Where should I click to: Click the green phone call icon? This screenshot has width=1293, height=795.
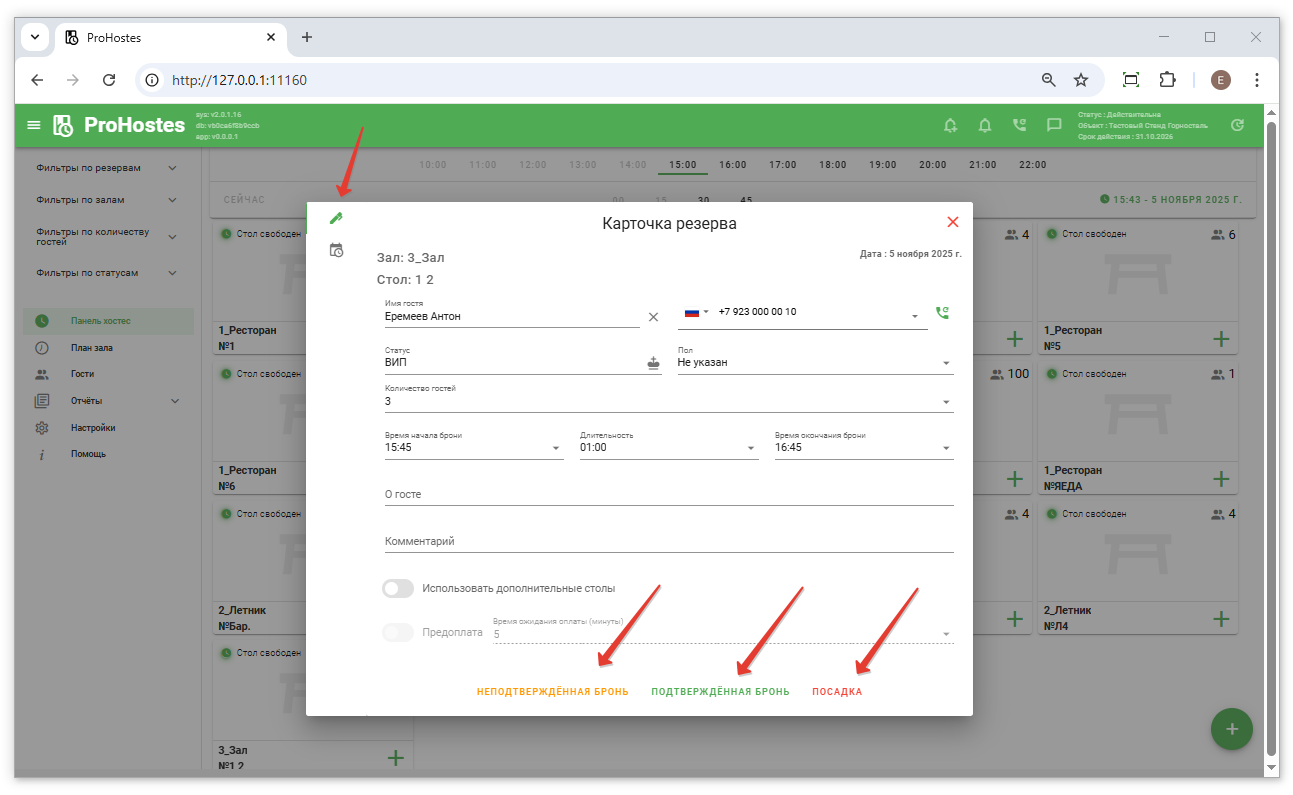click(x=941, y=313)
